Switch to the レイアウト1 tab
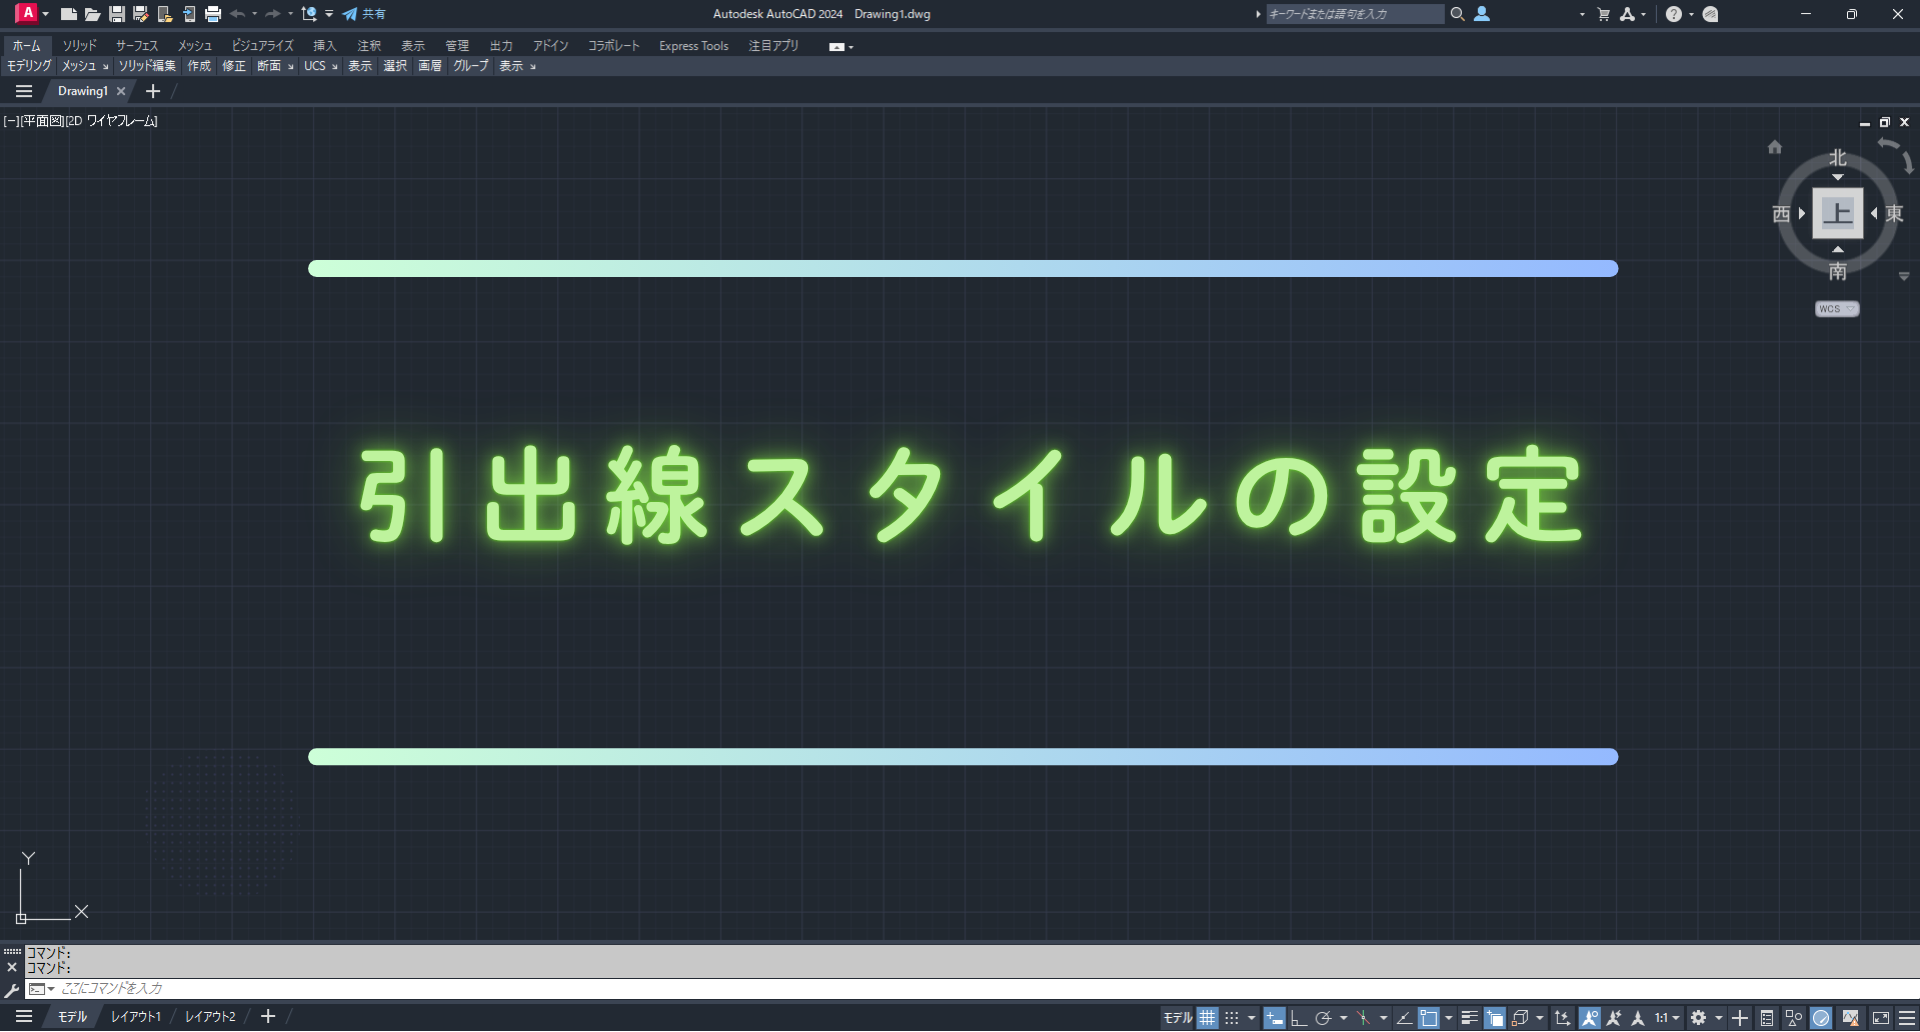The image size is (1920, 1032). (136, 1017)
